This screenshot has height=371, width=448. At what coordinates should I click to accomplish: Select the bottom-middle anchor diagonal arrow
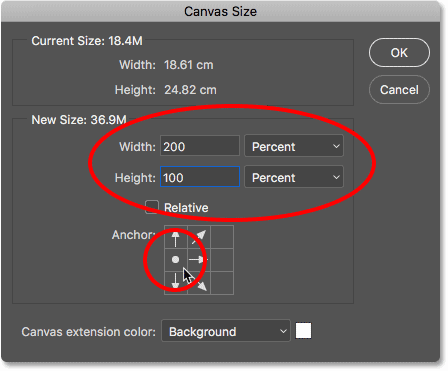[x=199, y=283]
